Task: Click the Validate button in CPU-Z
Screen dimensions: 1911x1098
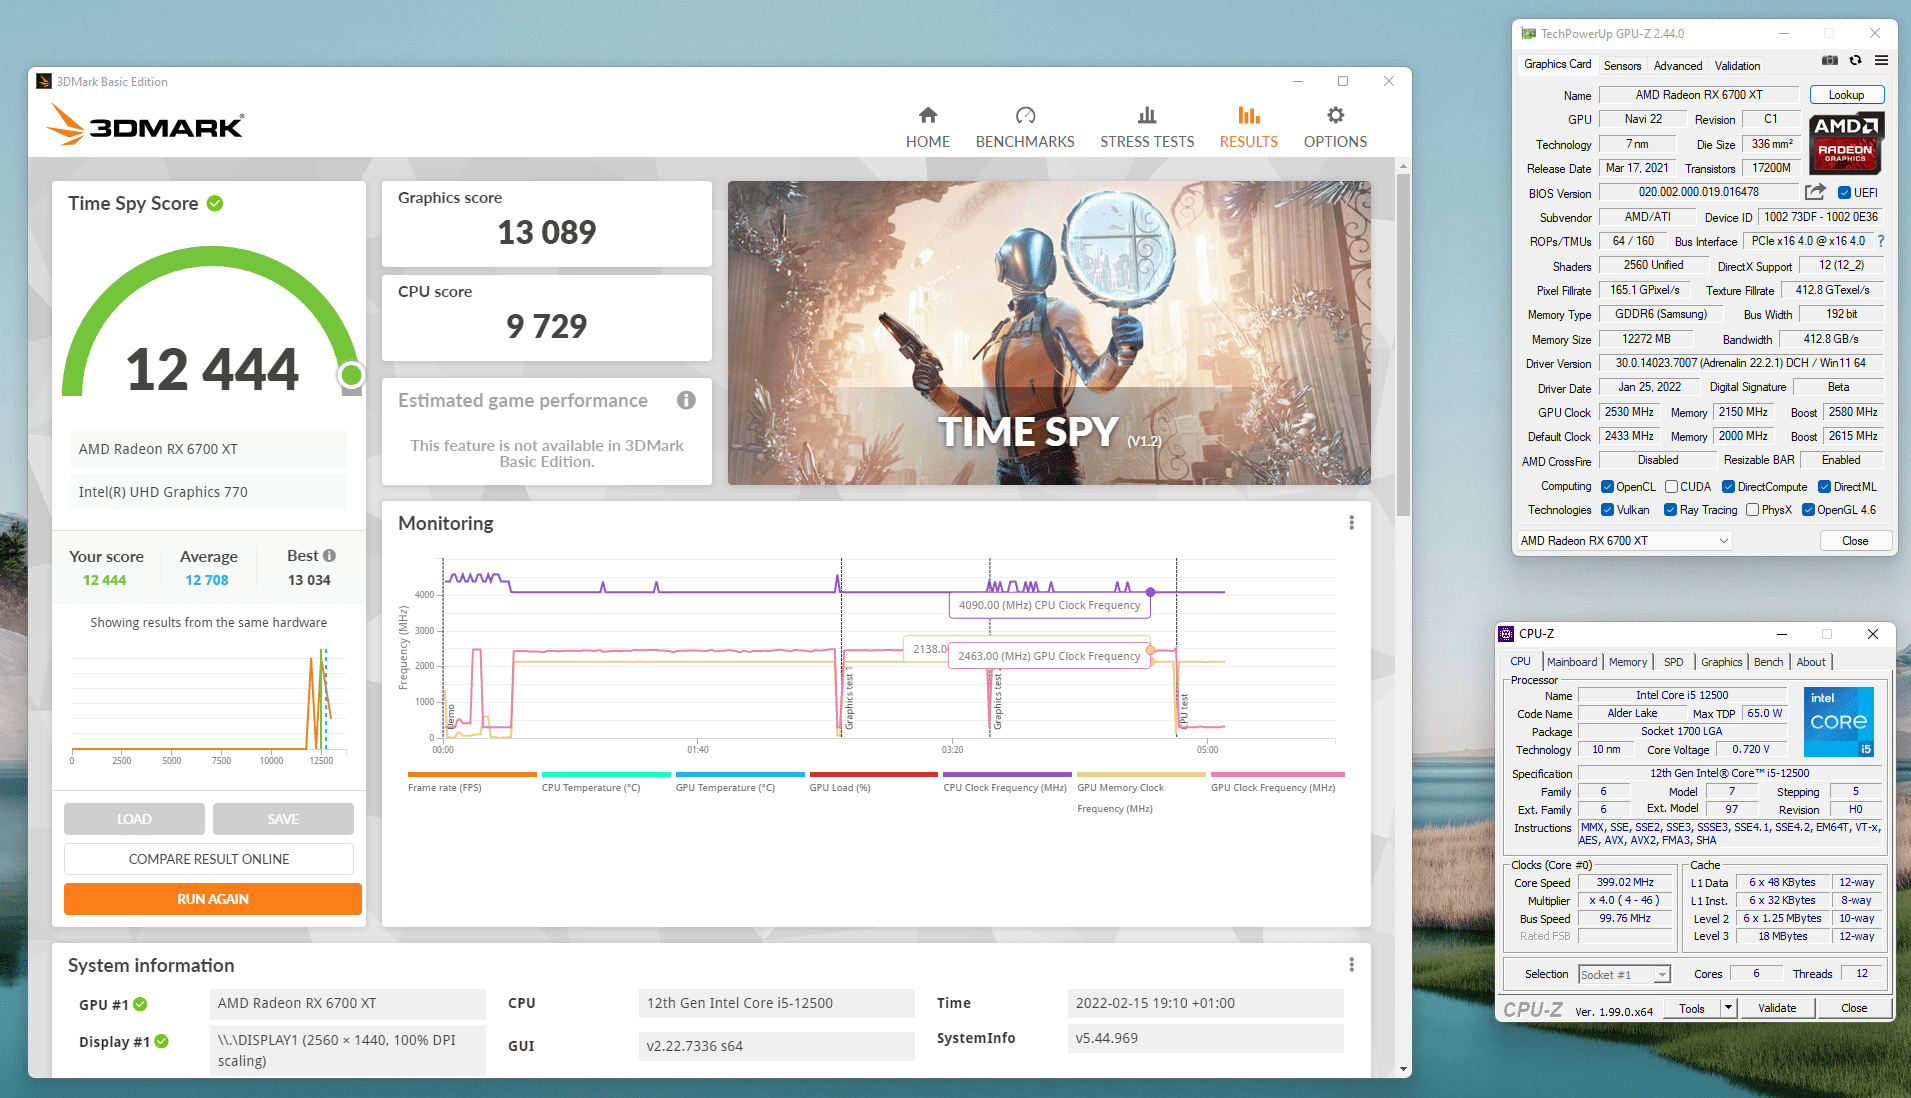Action: (x=1777, y=1008)
